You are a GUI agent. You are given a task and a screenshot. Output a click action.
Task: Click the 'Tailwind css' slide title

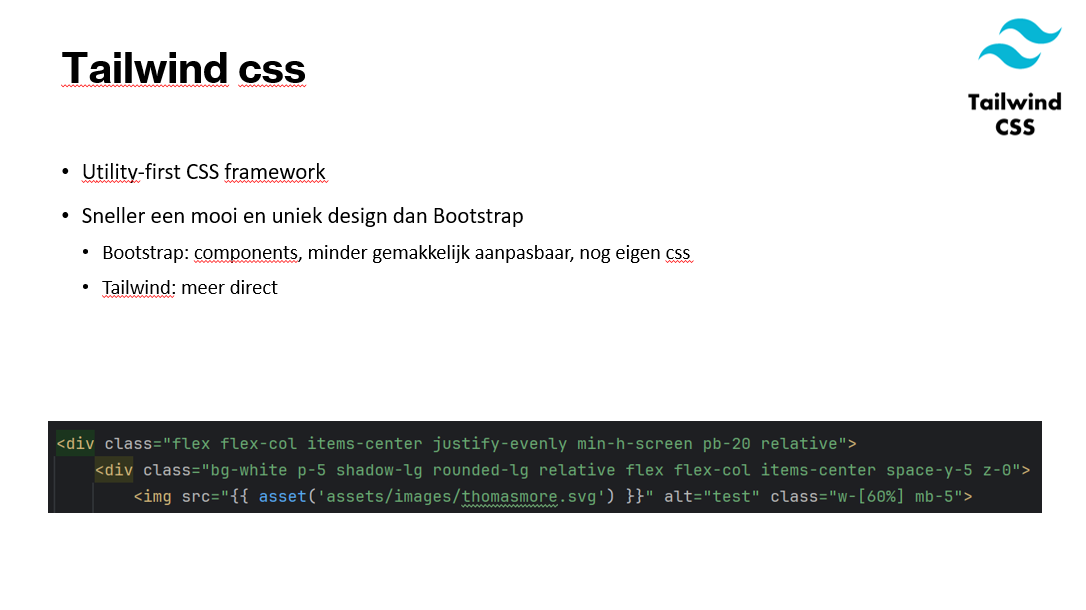(184, 69)
